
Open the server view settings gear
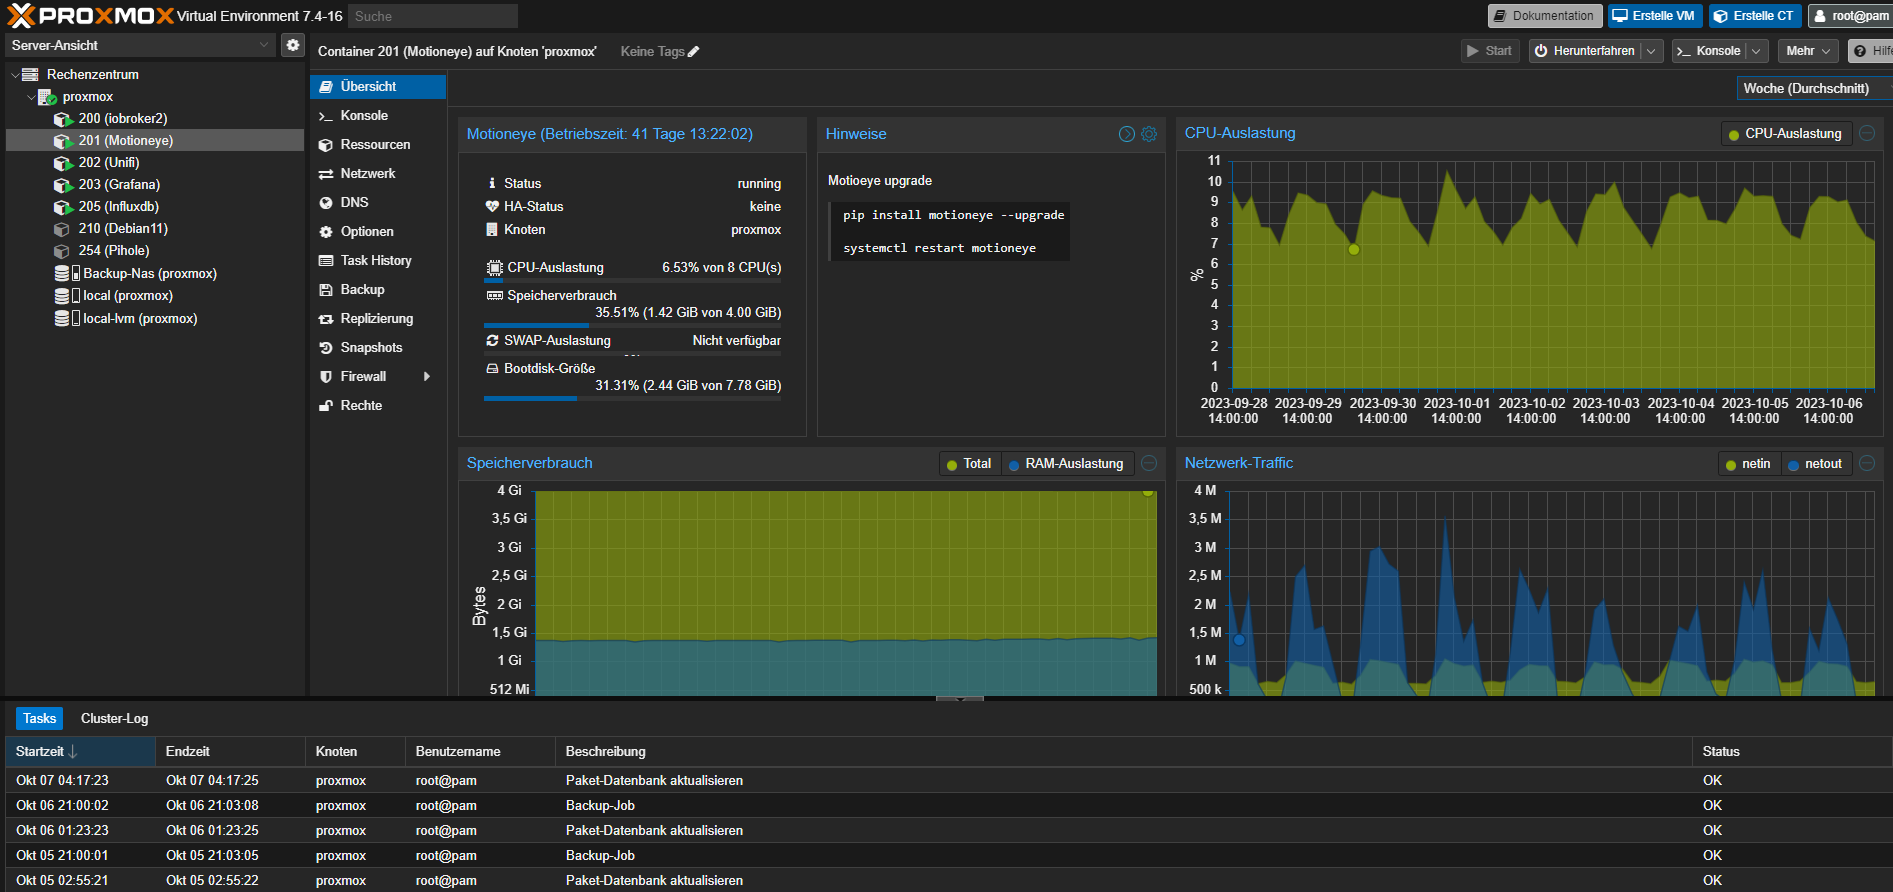[292, 45]
